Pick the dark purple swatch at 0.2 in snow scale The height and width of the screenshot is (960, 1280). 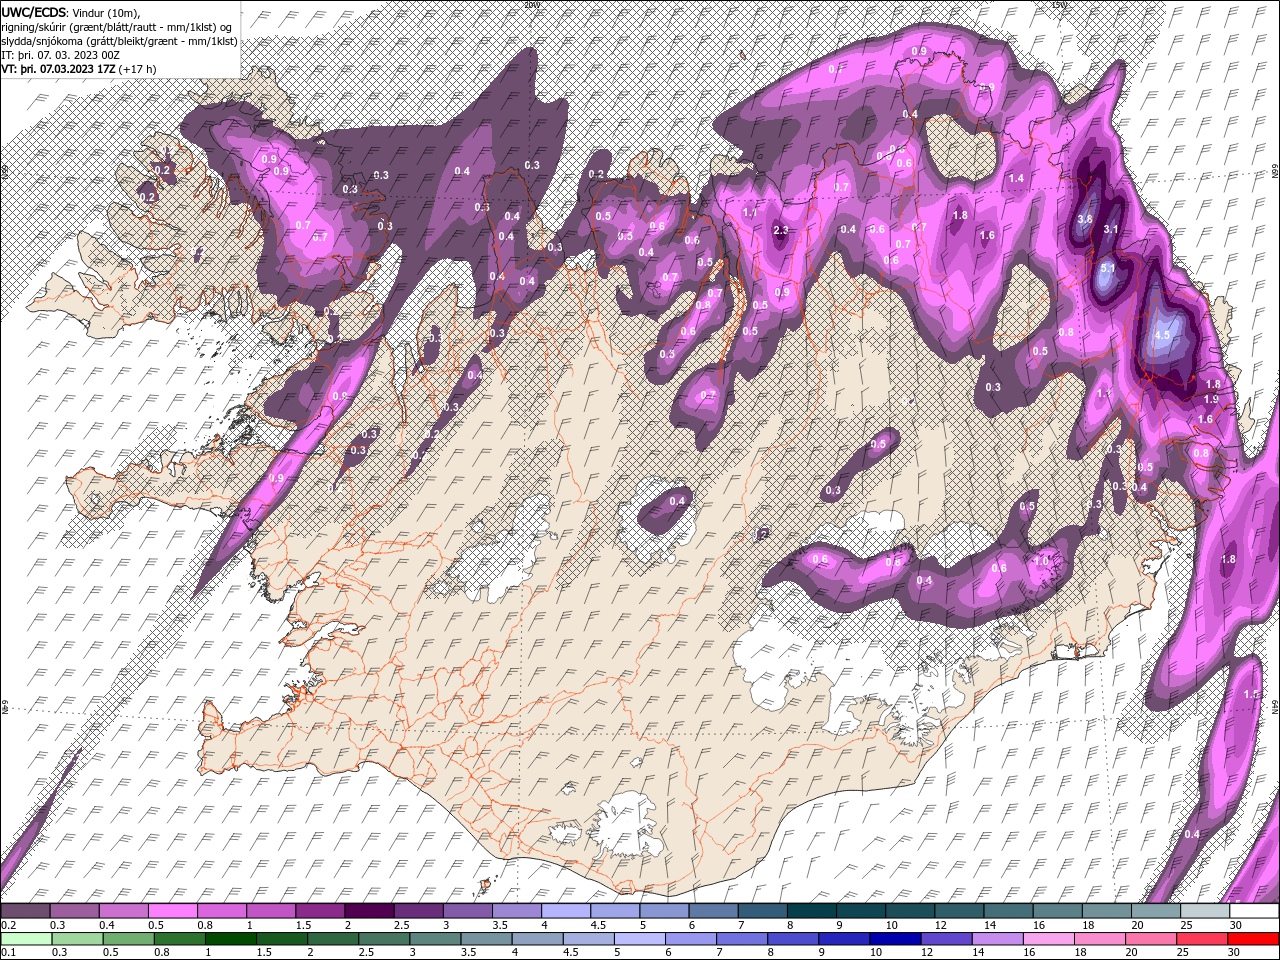[x=25, y=911]
